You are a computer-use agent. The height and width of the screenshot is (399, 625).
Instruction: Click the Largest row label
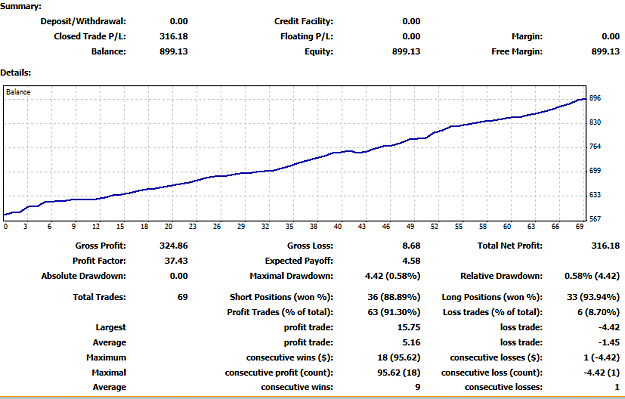[x=110, y=327]
